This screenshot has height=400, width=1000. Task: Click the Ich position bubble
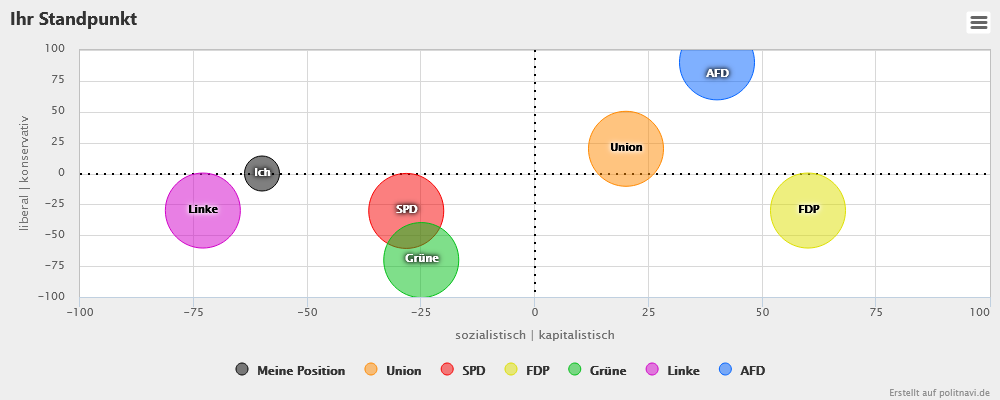click(x=262, y=173)
